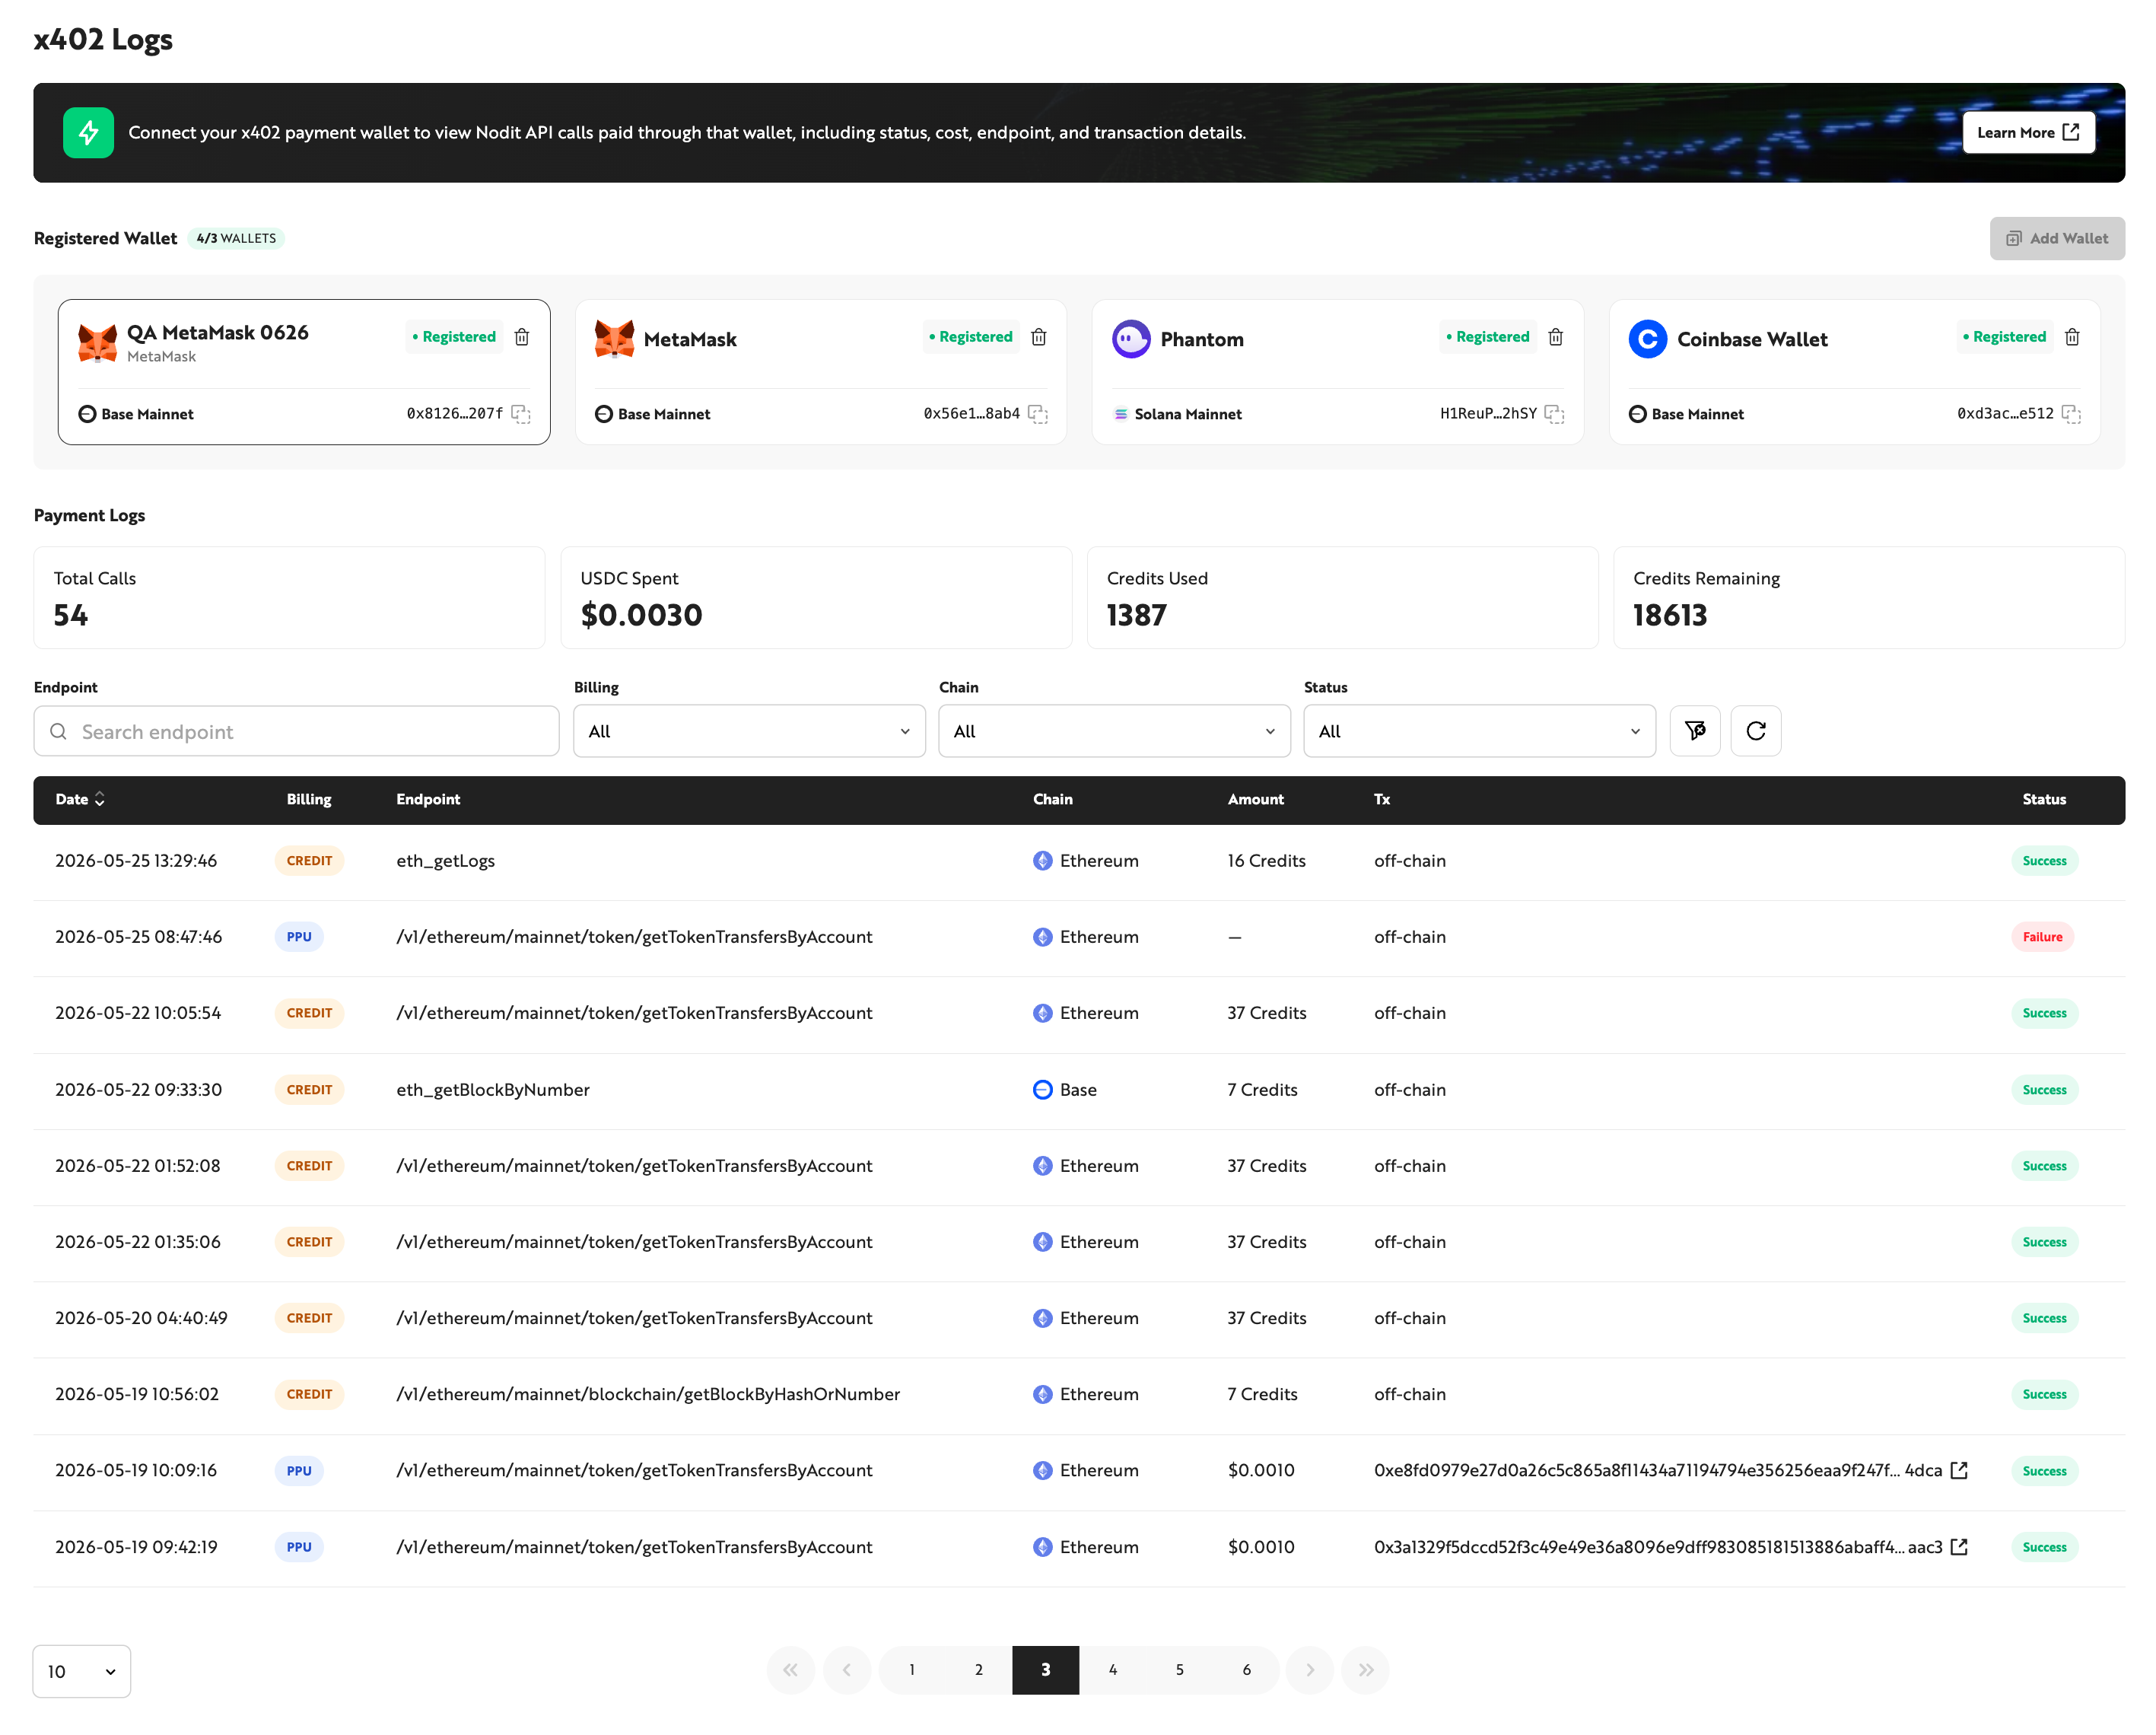Click the USDC Spent value $0.0030
Screen dimensions: 2156x1735
click(642, 615)
